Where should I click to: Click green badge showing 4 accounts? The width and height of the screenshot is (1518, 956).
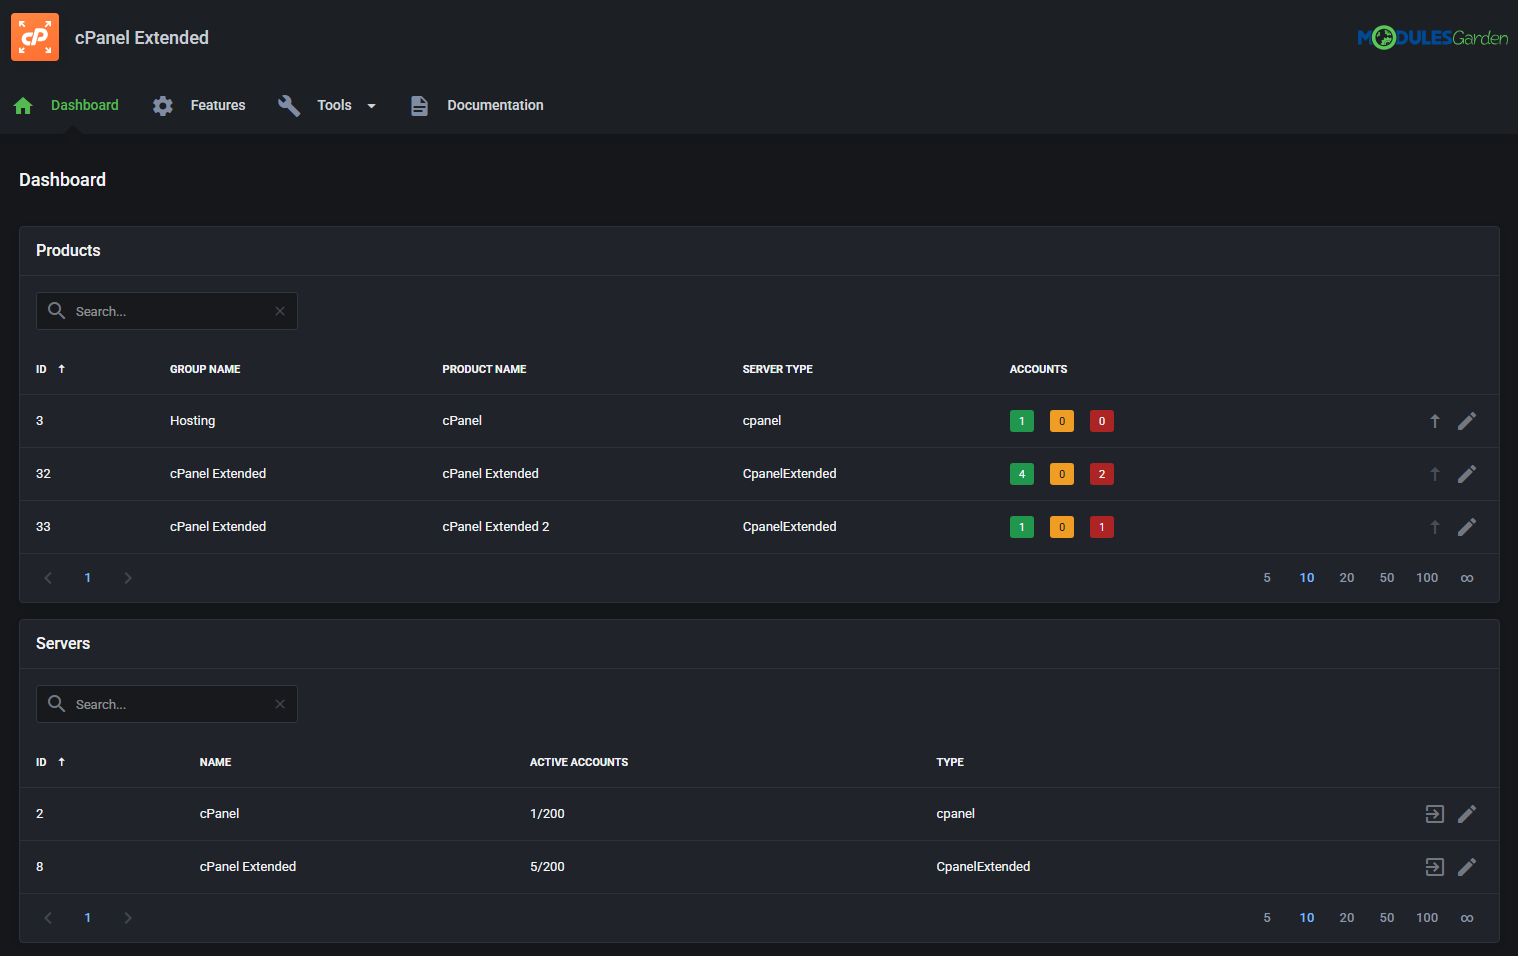pos(1022,474)
